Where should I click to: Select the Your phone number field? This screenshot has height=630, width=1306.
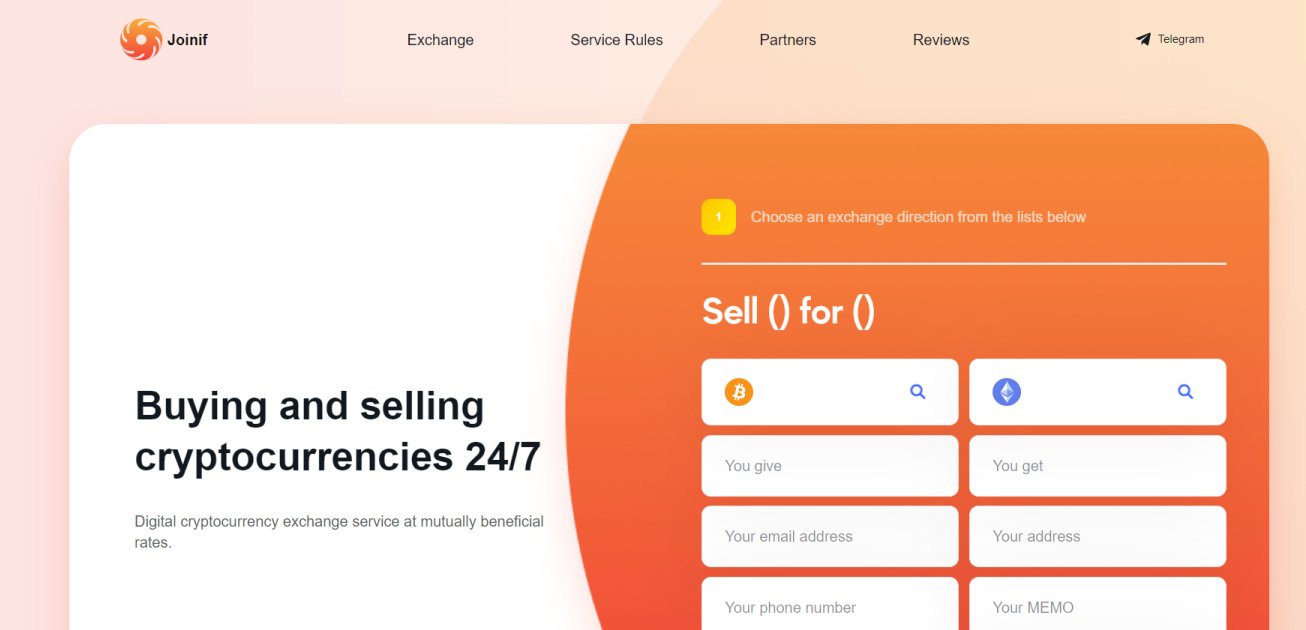tap(829, 606)
